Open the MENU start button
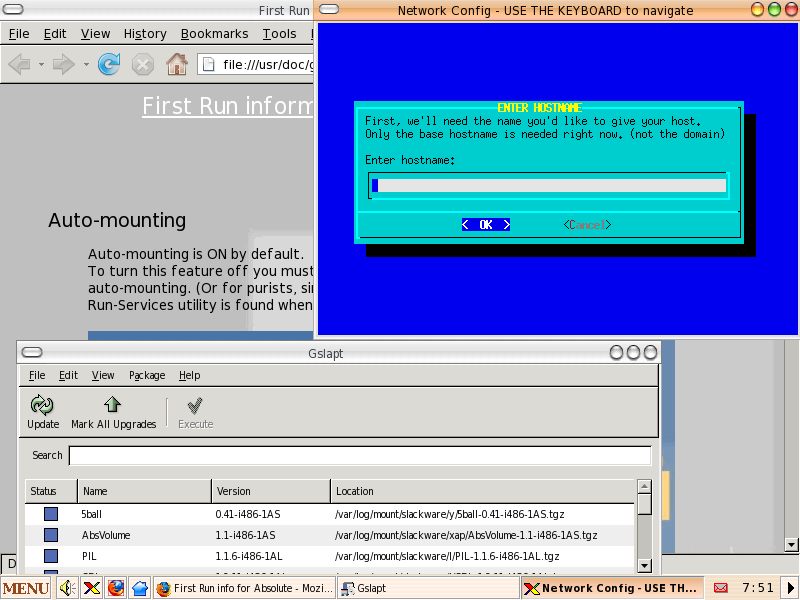Image resolution: width=800 pixels, height=600 pixels. click(26, 588)
